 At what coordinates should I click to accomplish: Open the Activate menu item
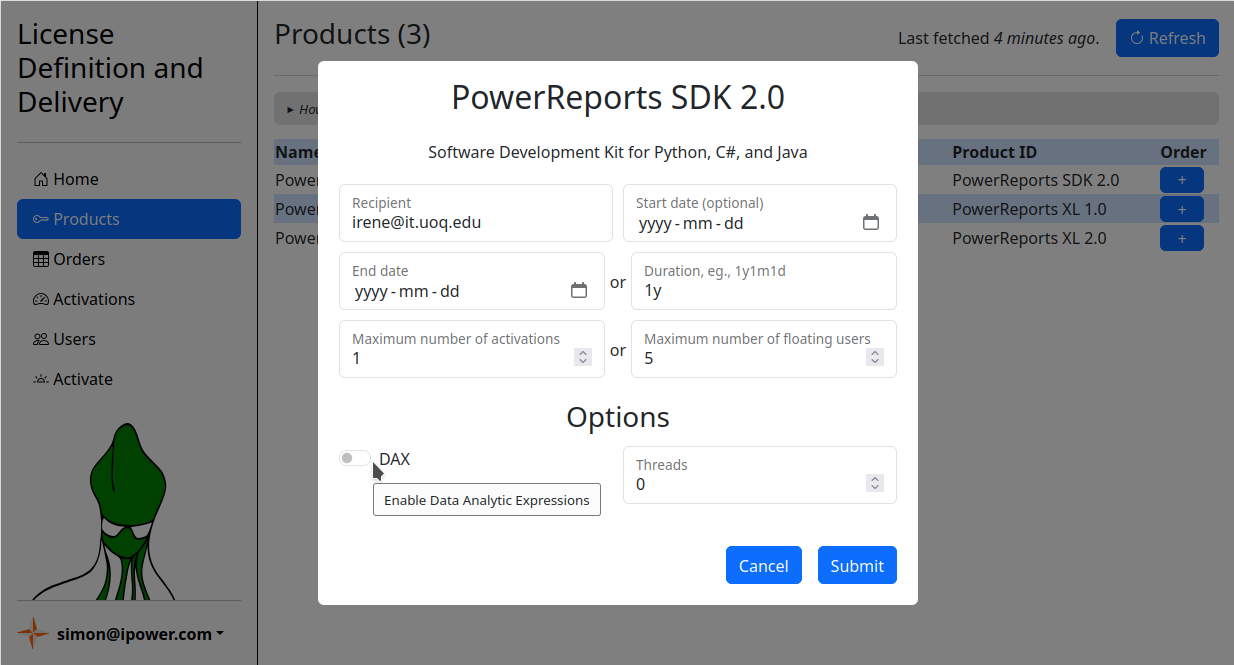82,379
